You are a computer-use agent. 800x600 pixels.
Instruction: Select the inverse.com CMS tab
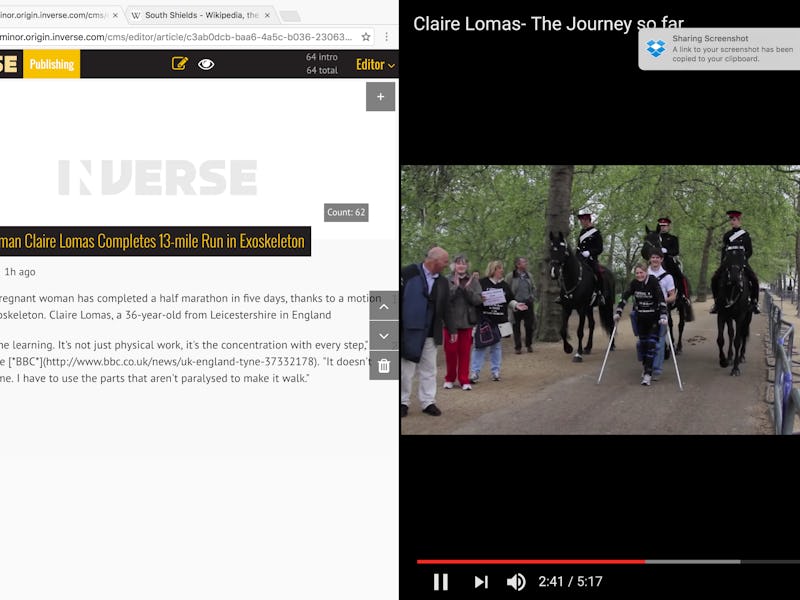pyautogui.click(x=56, y=15)
